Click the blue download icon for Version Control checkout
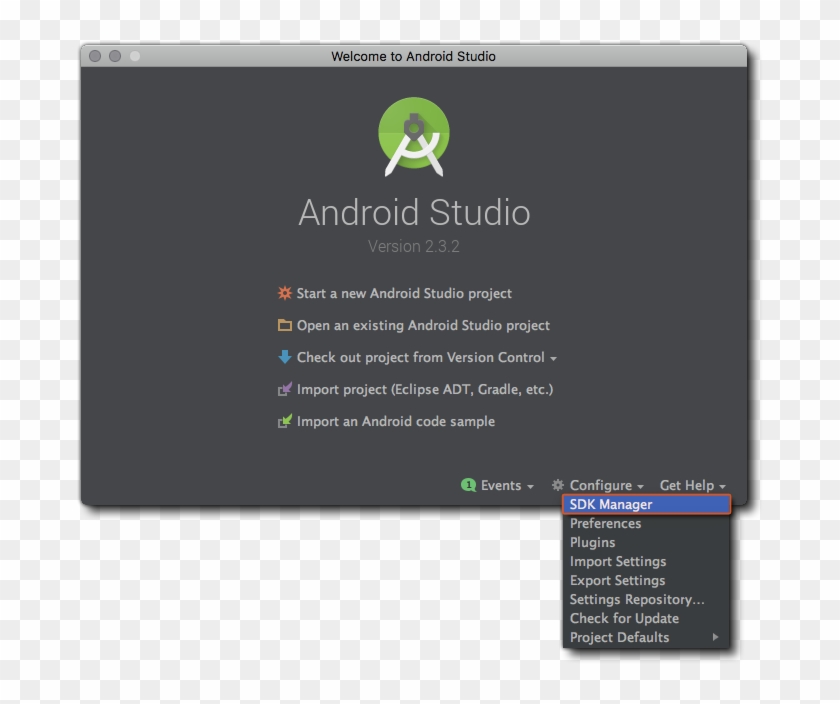This screenshot has width=840, height=704. 283,357
